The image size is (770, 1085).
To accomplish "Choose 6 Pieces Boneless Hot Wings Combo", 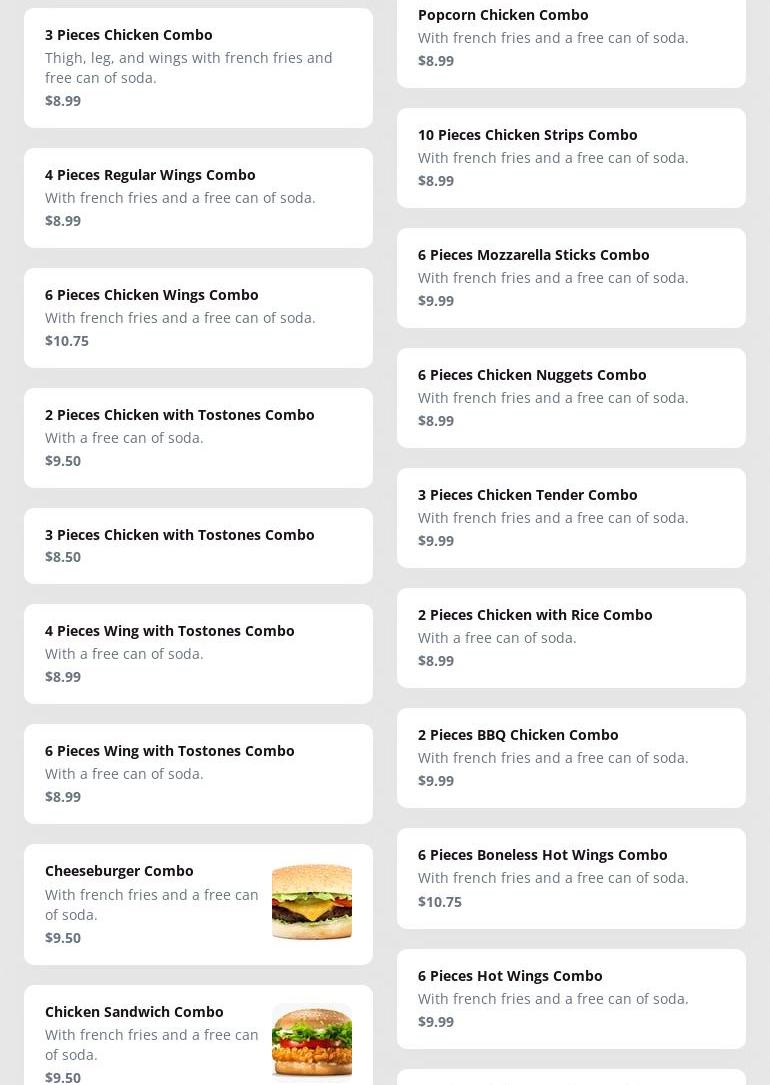I will (x=542, y=855).
